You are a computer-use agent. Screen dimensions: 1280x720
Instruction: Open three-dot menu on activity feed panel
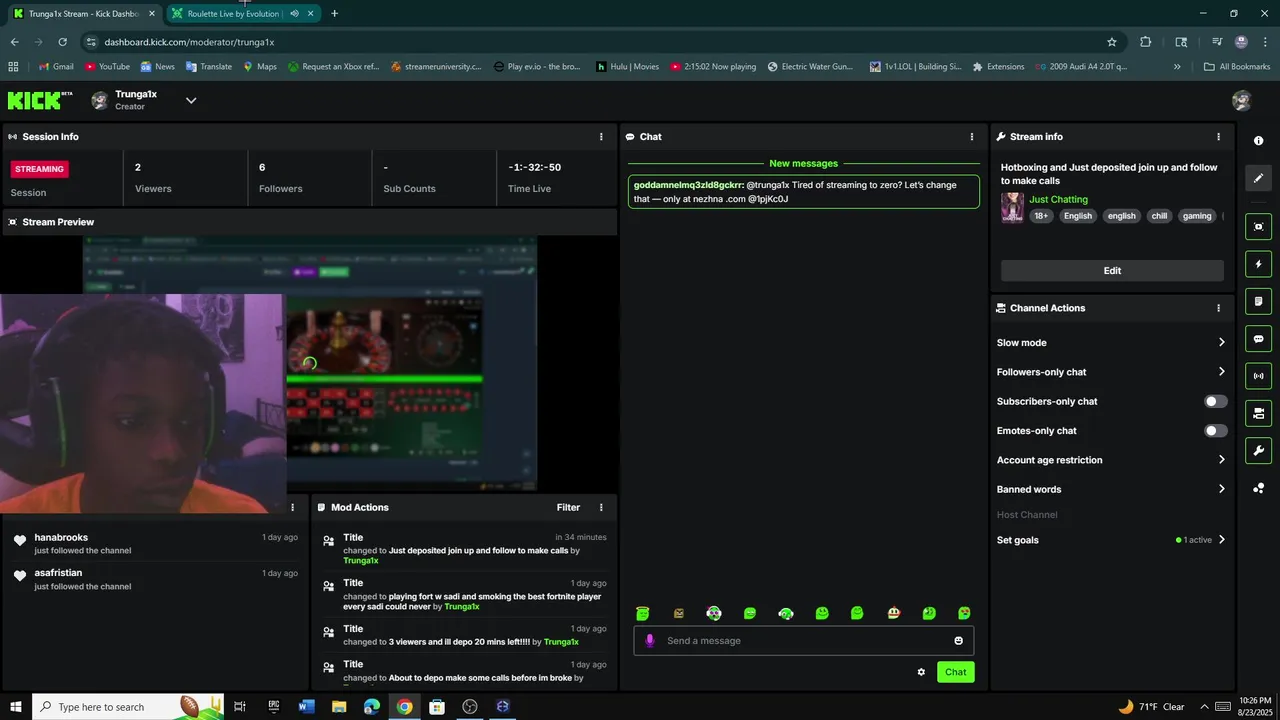[x=293, y=508]
